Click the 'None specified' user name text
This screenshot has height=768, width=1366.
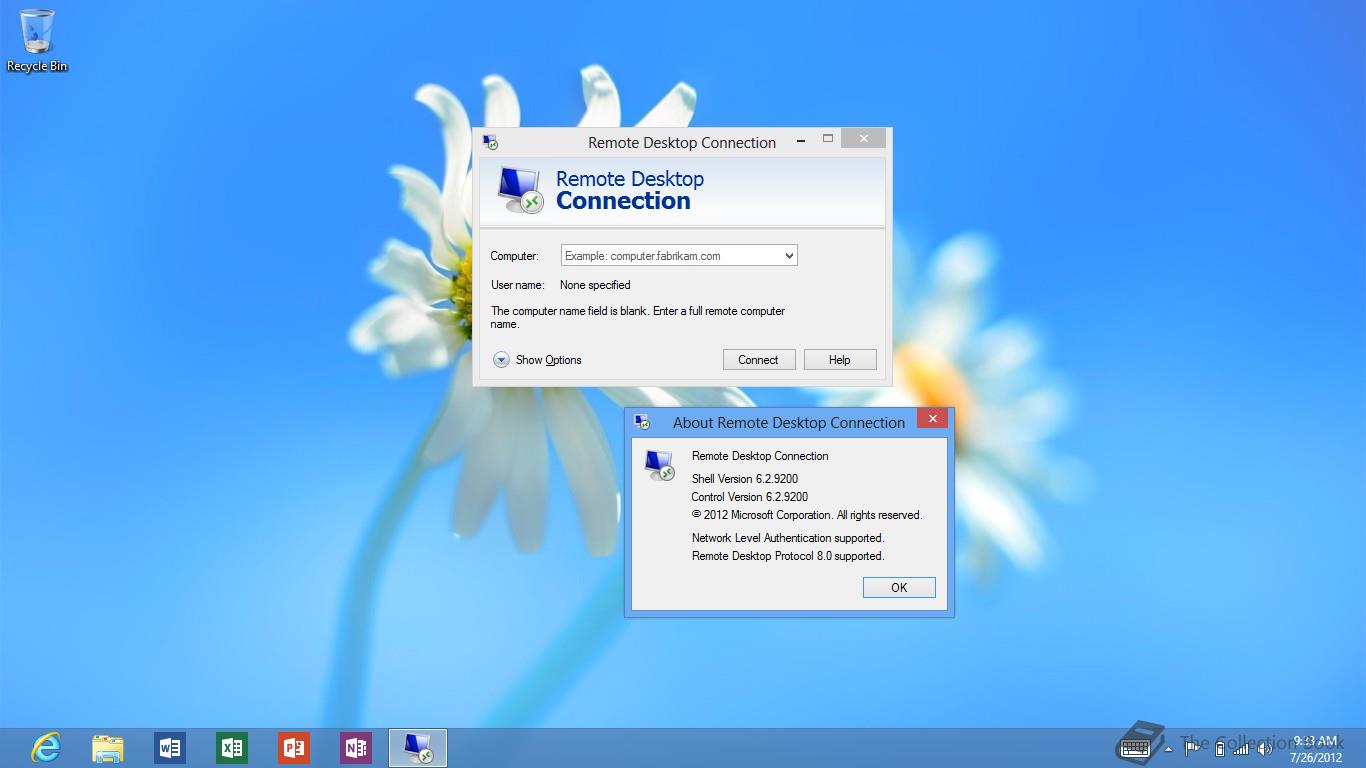[x=595, y=285]
